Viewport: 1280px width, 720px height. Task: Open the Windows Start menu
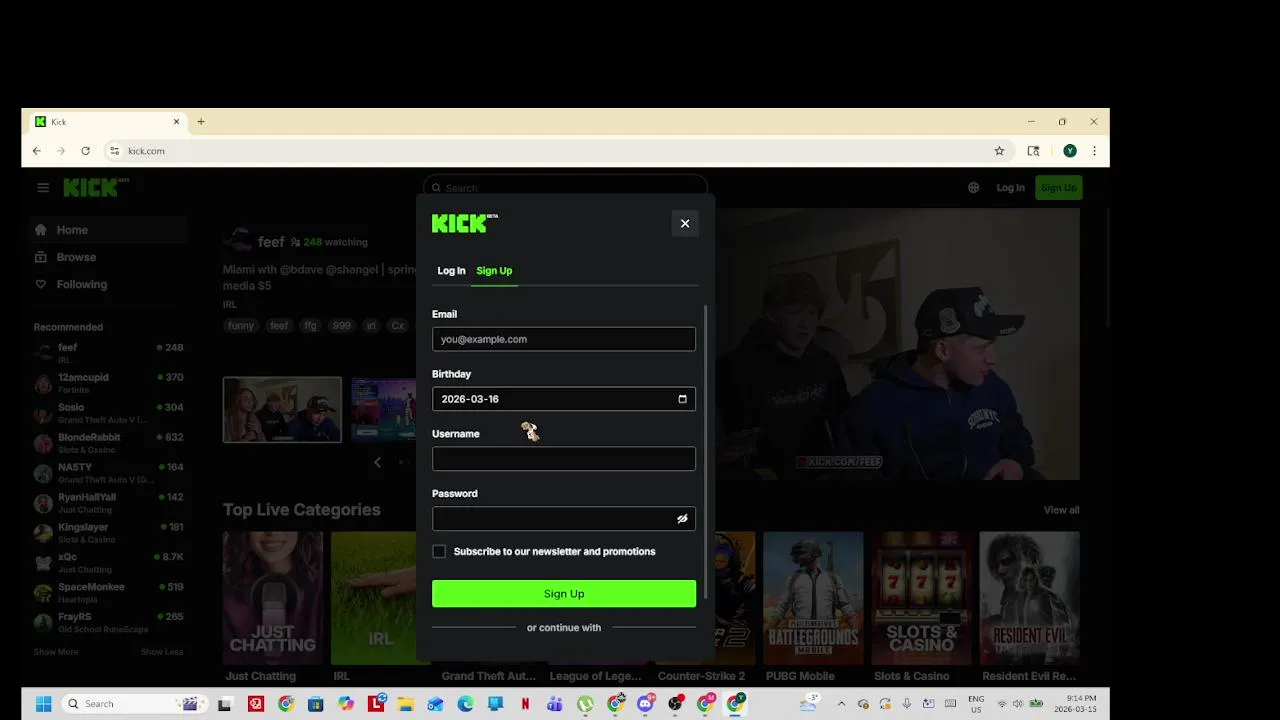(x=43, y=704)
